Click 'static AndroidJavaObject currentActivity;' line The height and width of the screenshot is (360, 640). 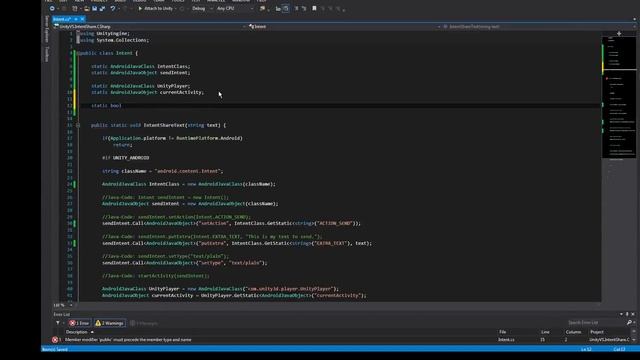(147, 92)
